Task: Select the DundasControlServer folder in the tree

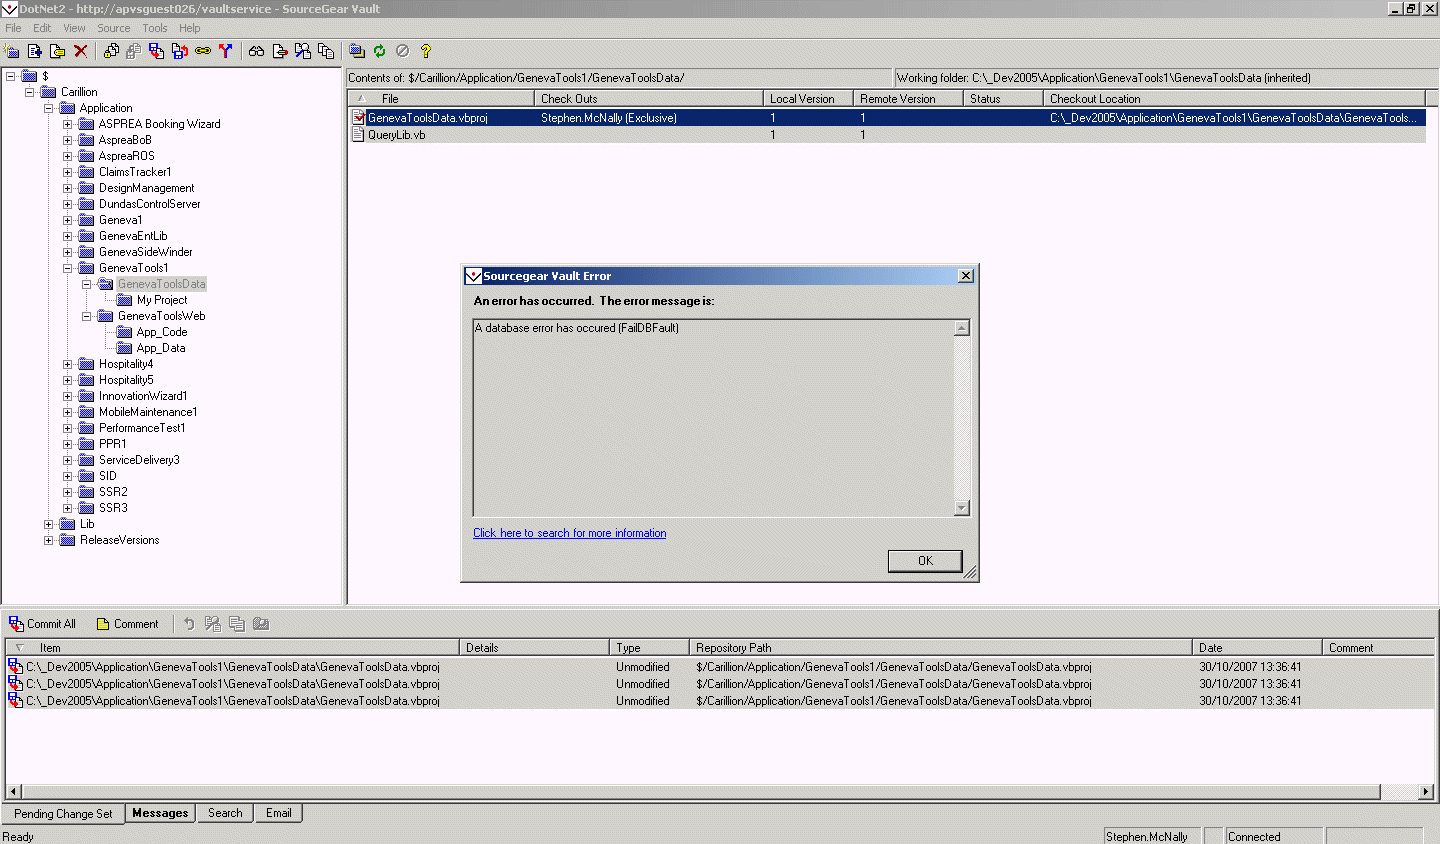Action: 149,204
